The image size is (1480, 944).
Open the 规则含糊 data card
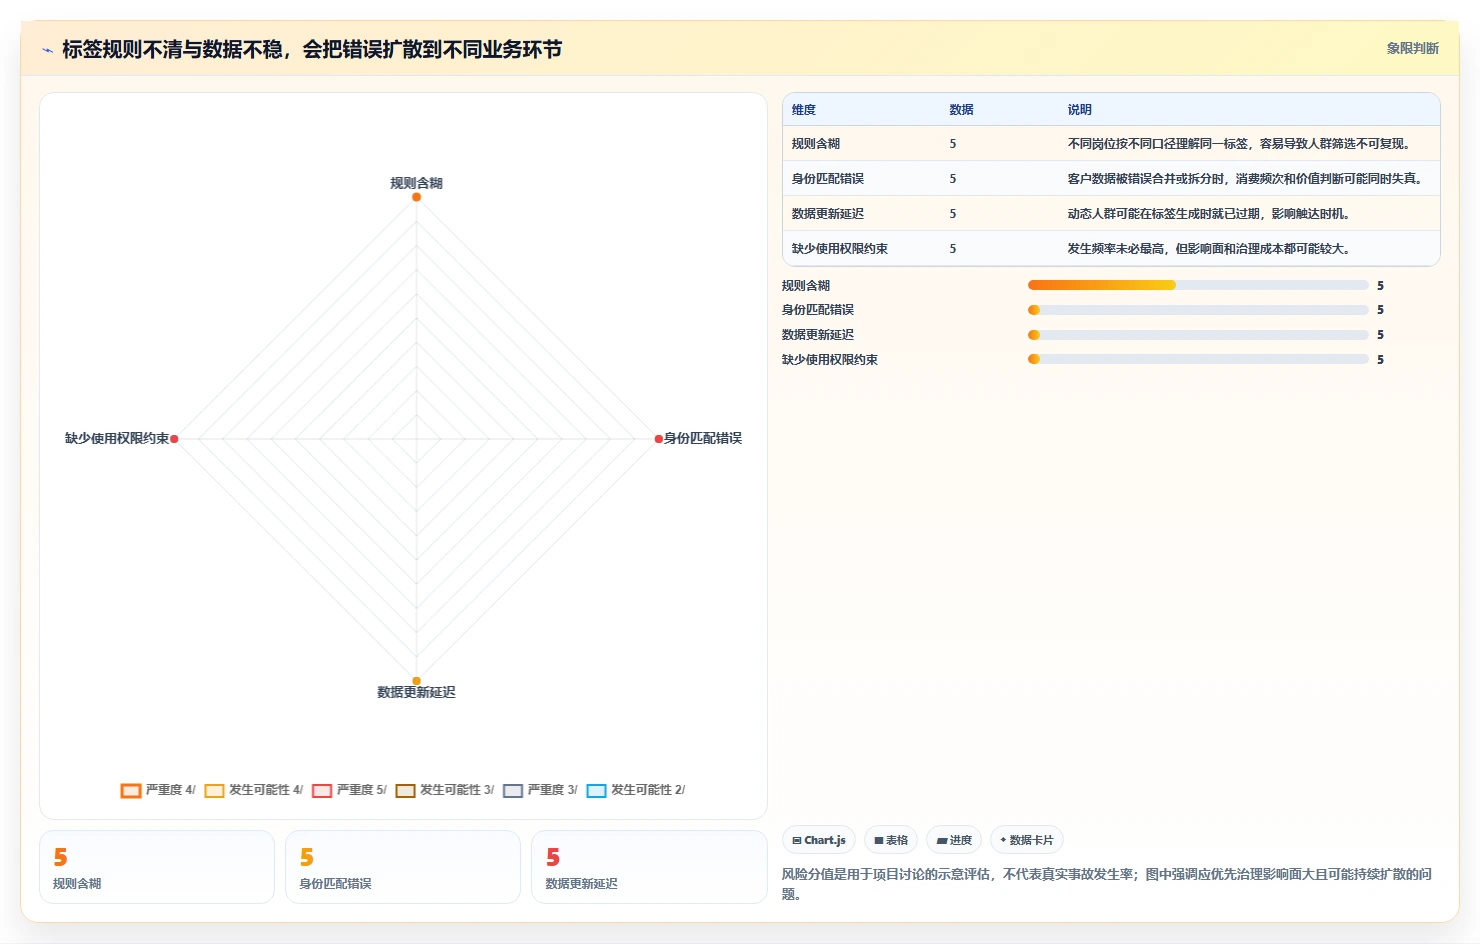(157, 867)
